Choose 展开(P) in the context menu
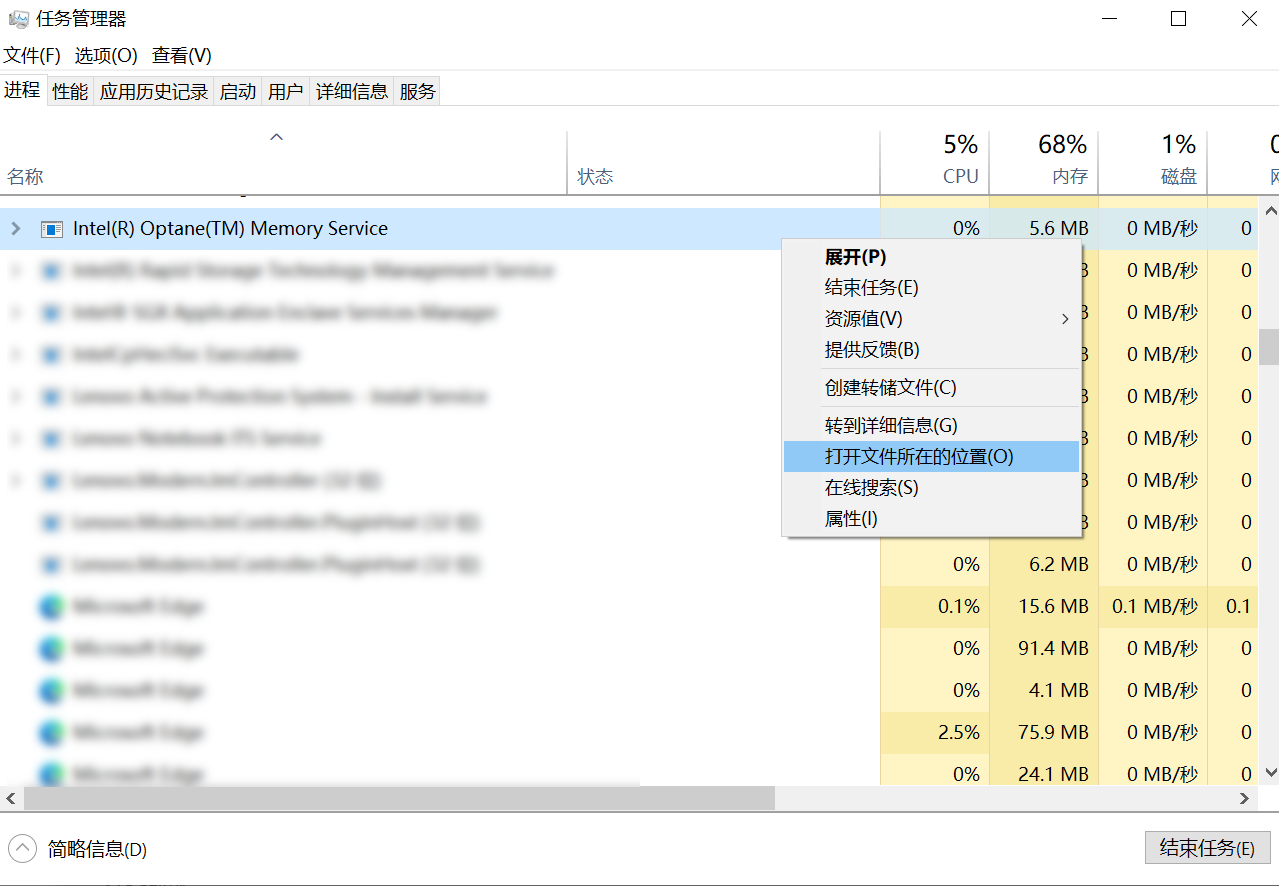The width and height of the screenshot is (1279, 886). coord(931,257)
